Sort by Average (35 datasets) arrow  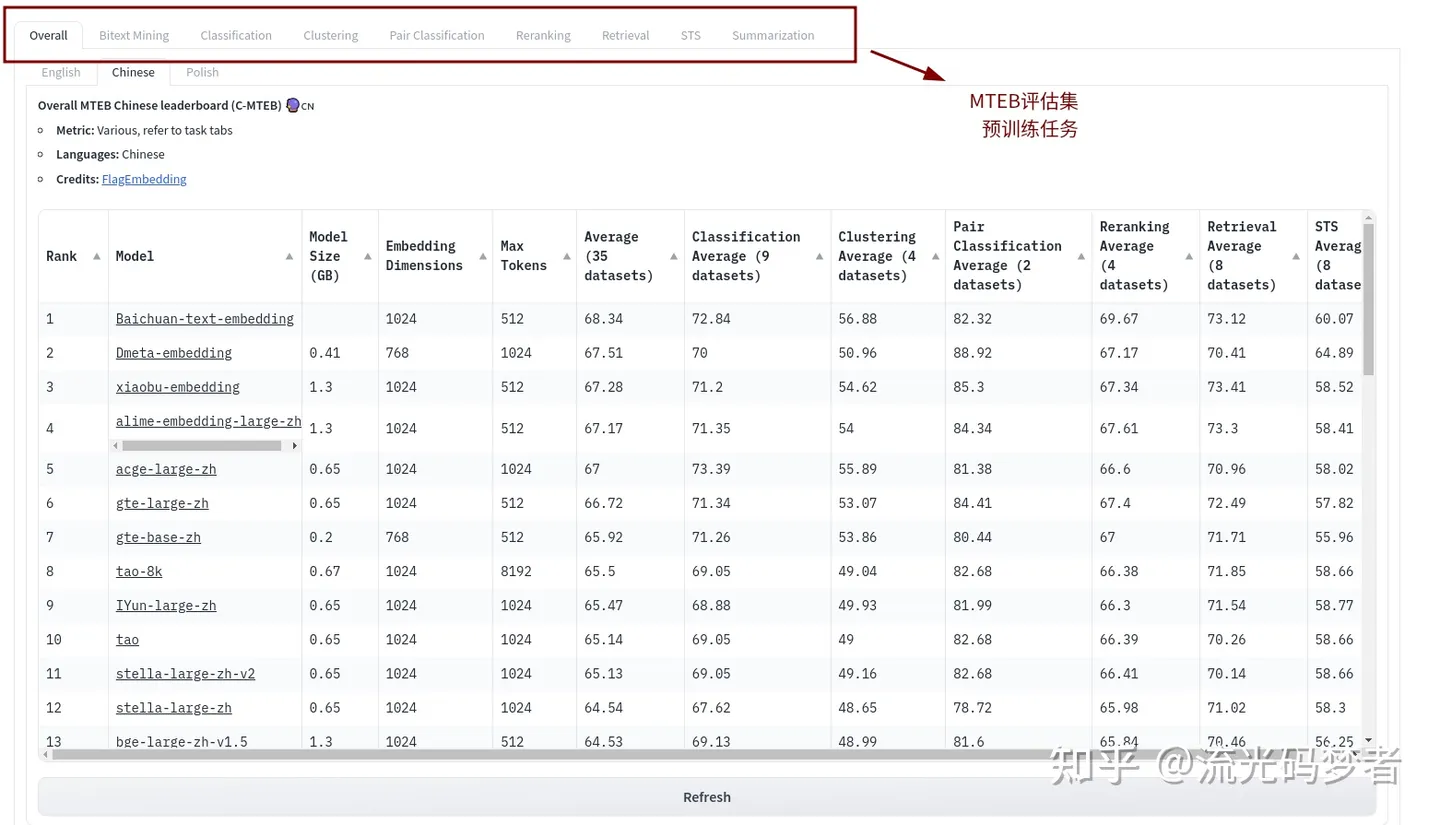pos(673,256)
